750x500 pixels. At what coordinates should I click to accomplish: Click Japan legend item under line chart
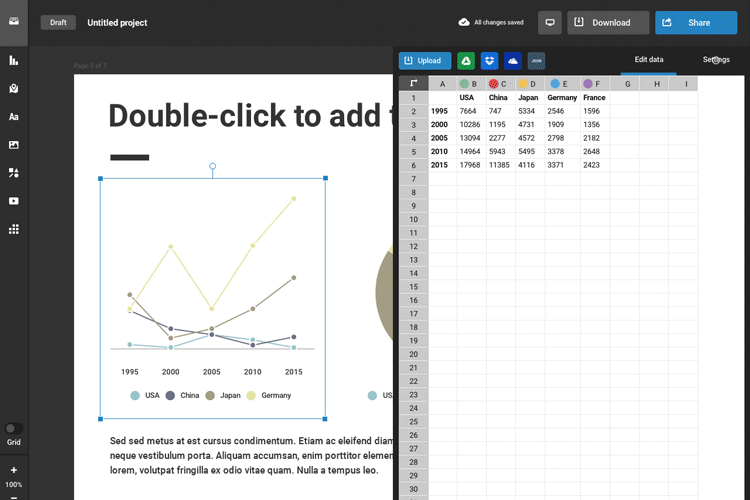pyautogui.click(x=223, y=396)
